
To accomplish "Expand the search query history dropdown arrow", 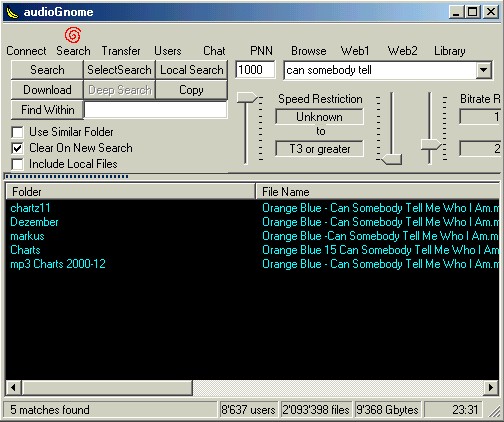I will 484,70.
